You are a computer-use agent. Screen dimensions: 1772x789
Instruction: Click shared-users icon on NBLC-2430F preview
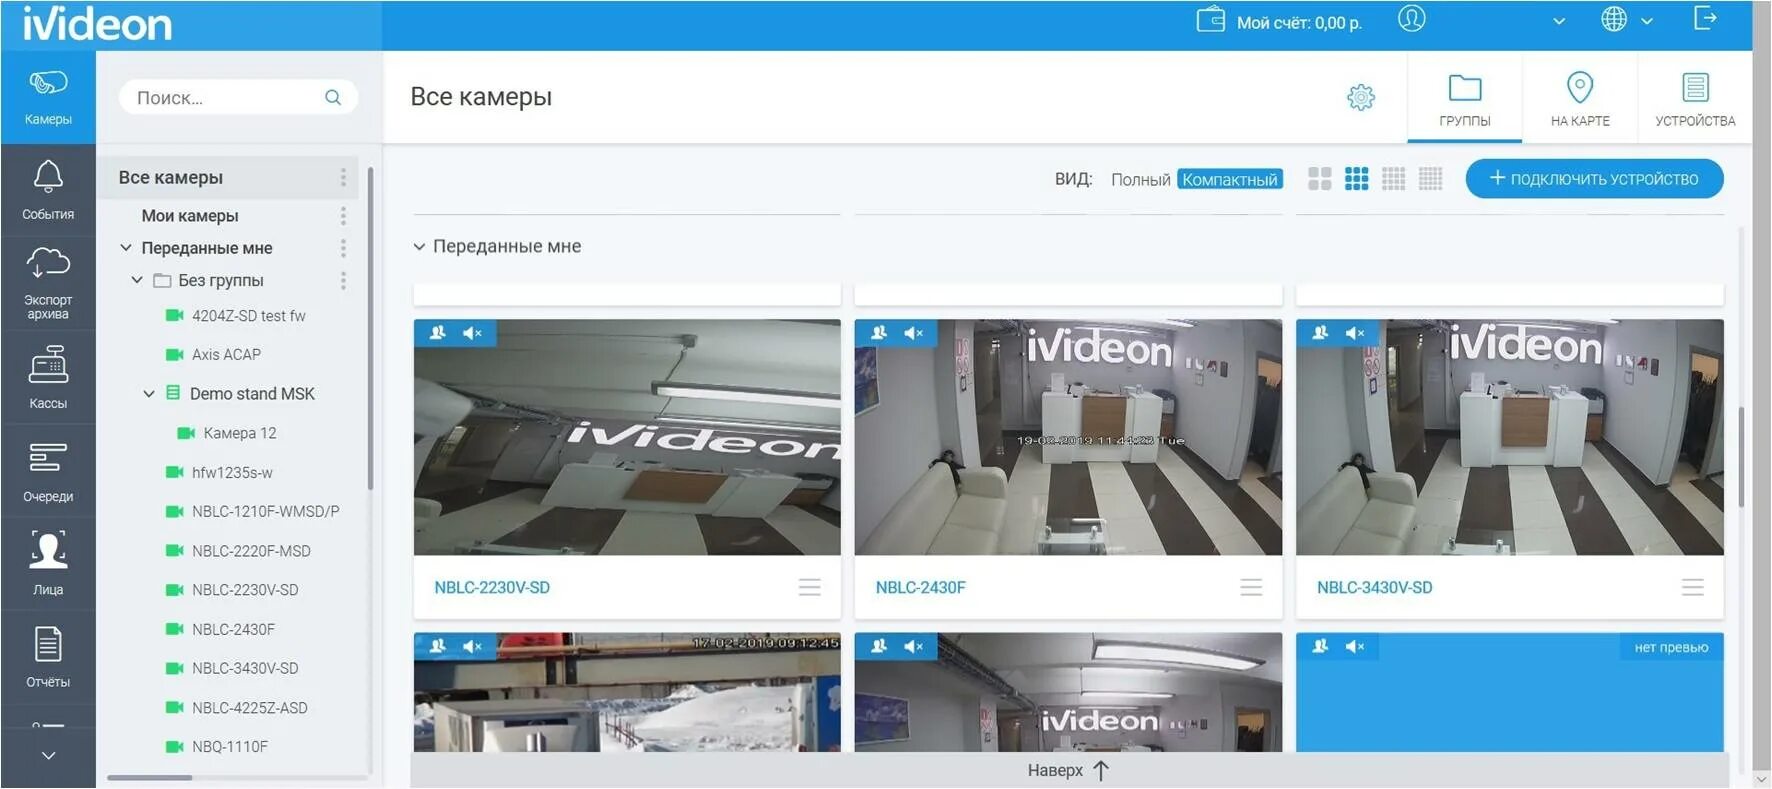(x=879, y=333)
